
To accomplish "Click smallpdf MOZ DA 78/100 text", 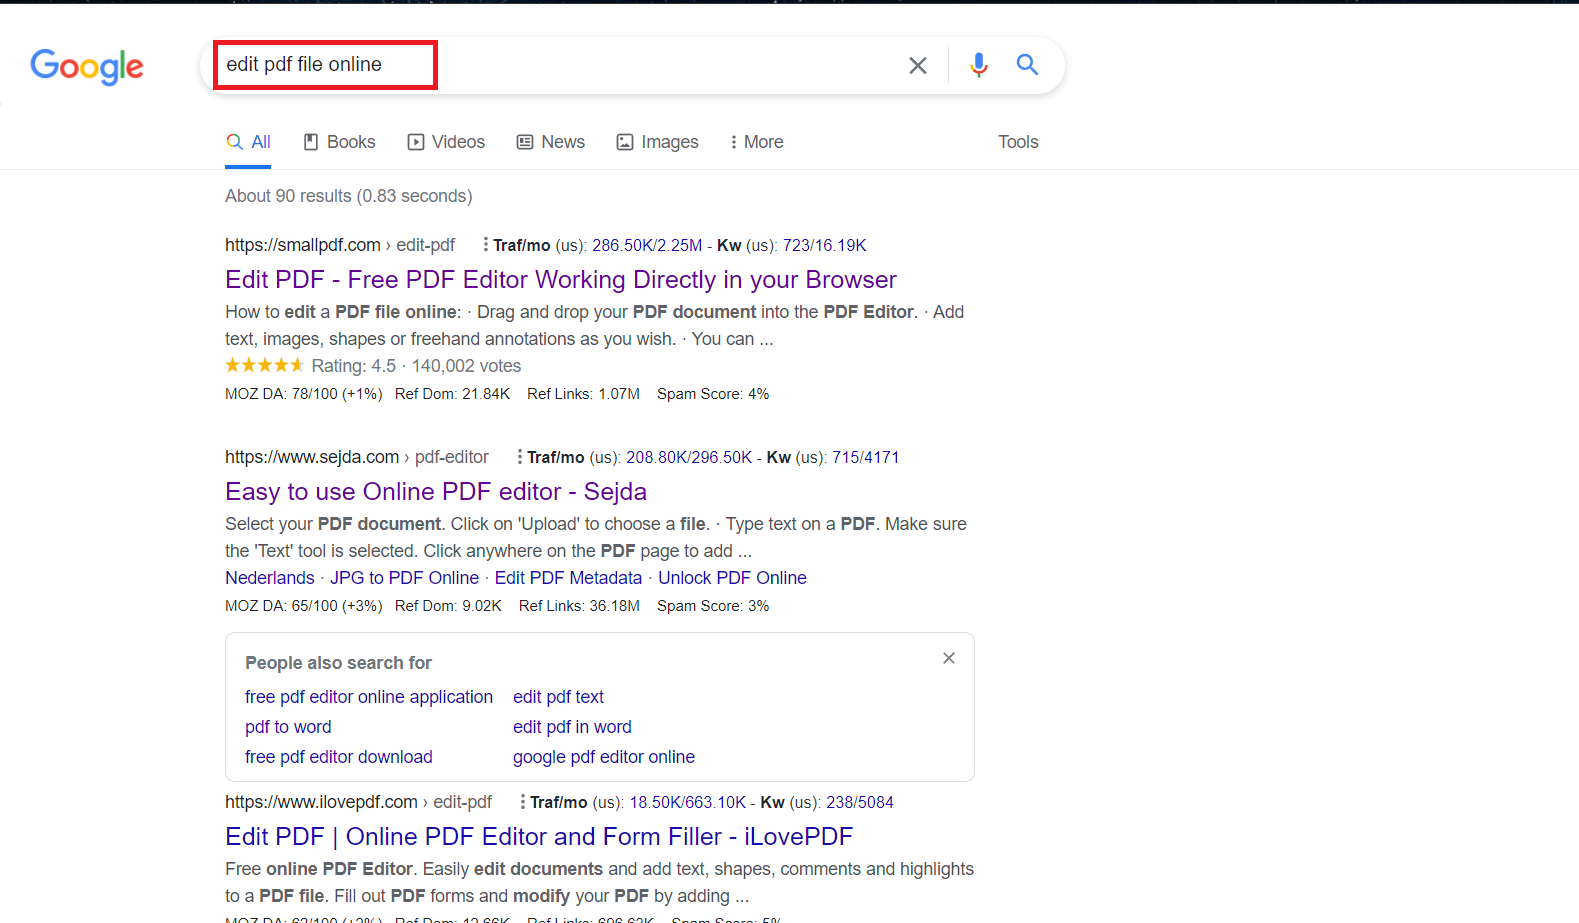I will pos(304,394).
